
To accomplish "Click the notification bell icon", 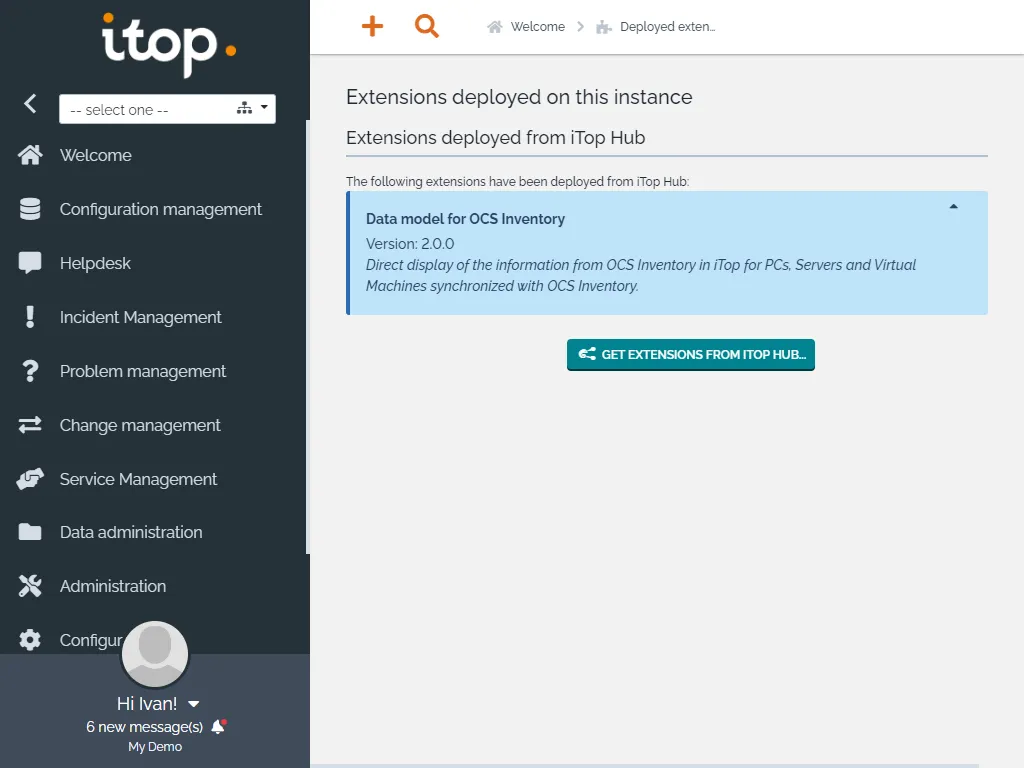I will 219,726.
